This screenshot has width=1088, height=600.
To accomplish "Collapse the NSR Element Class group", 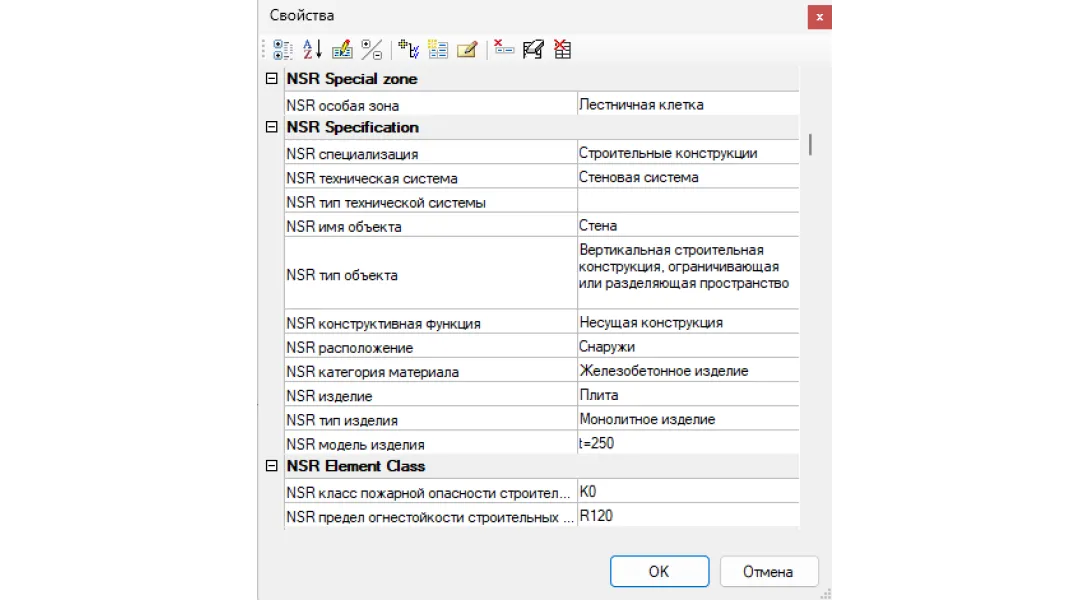I will 270,466.
